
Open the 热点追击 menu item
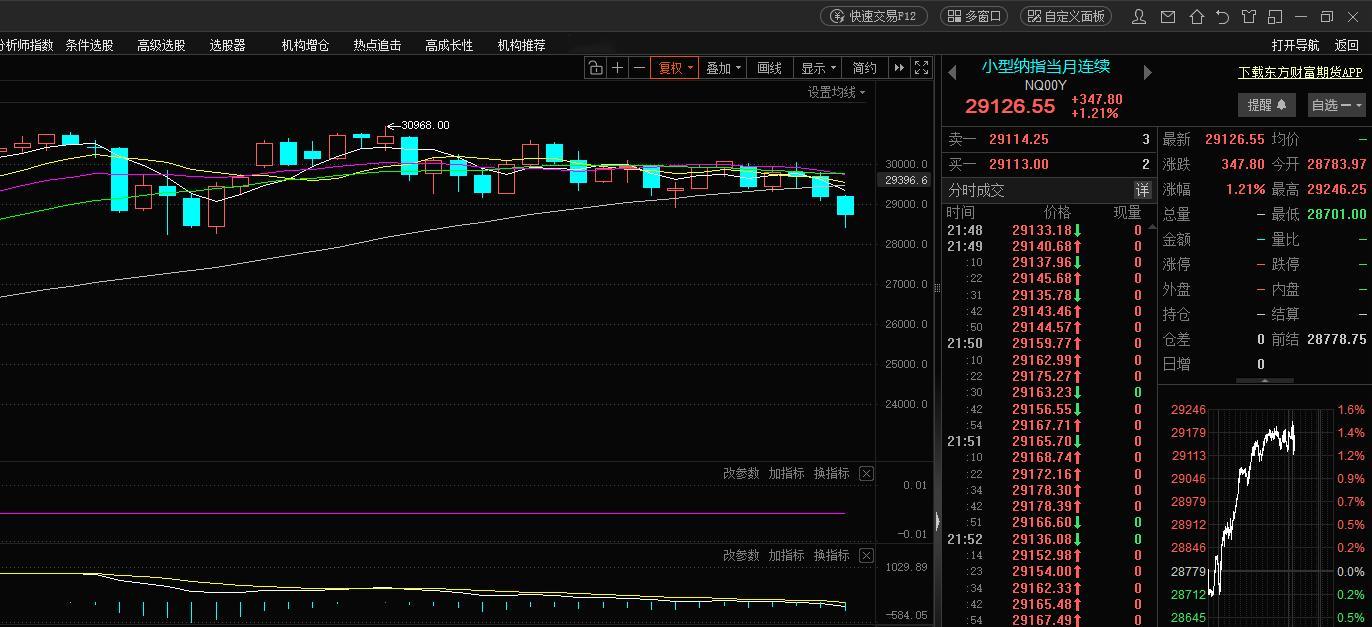tap(377, 45)
